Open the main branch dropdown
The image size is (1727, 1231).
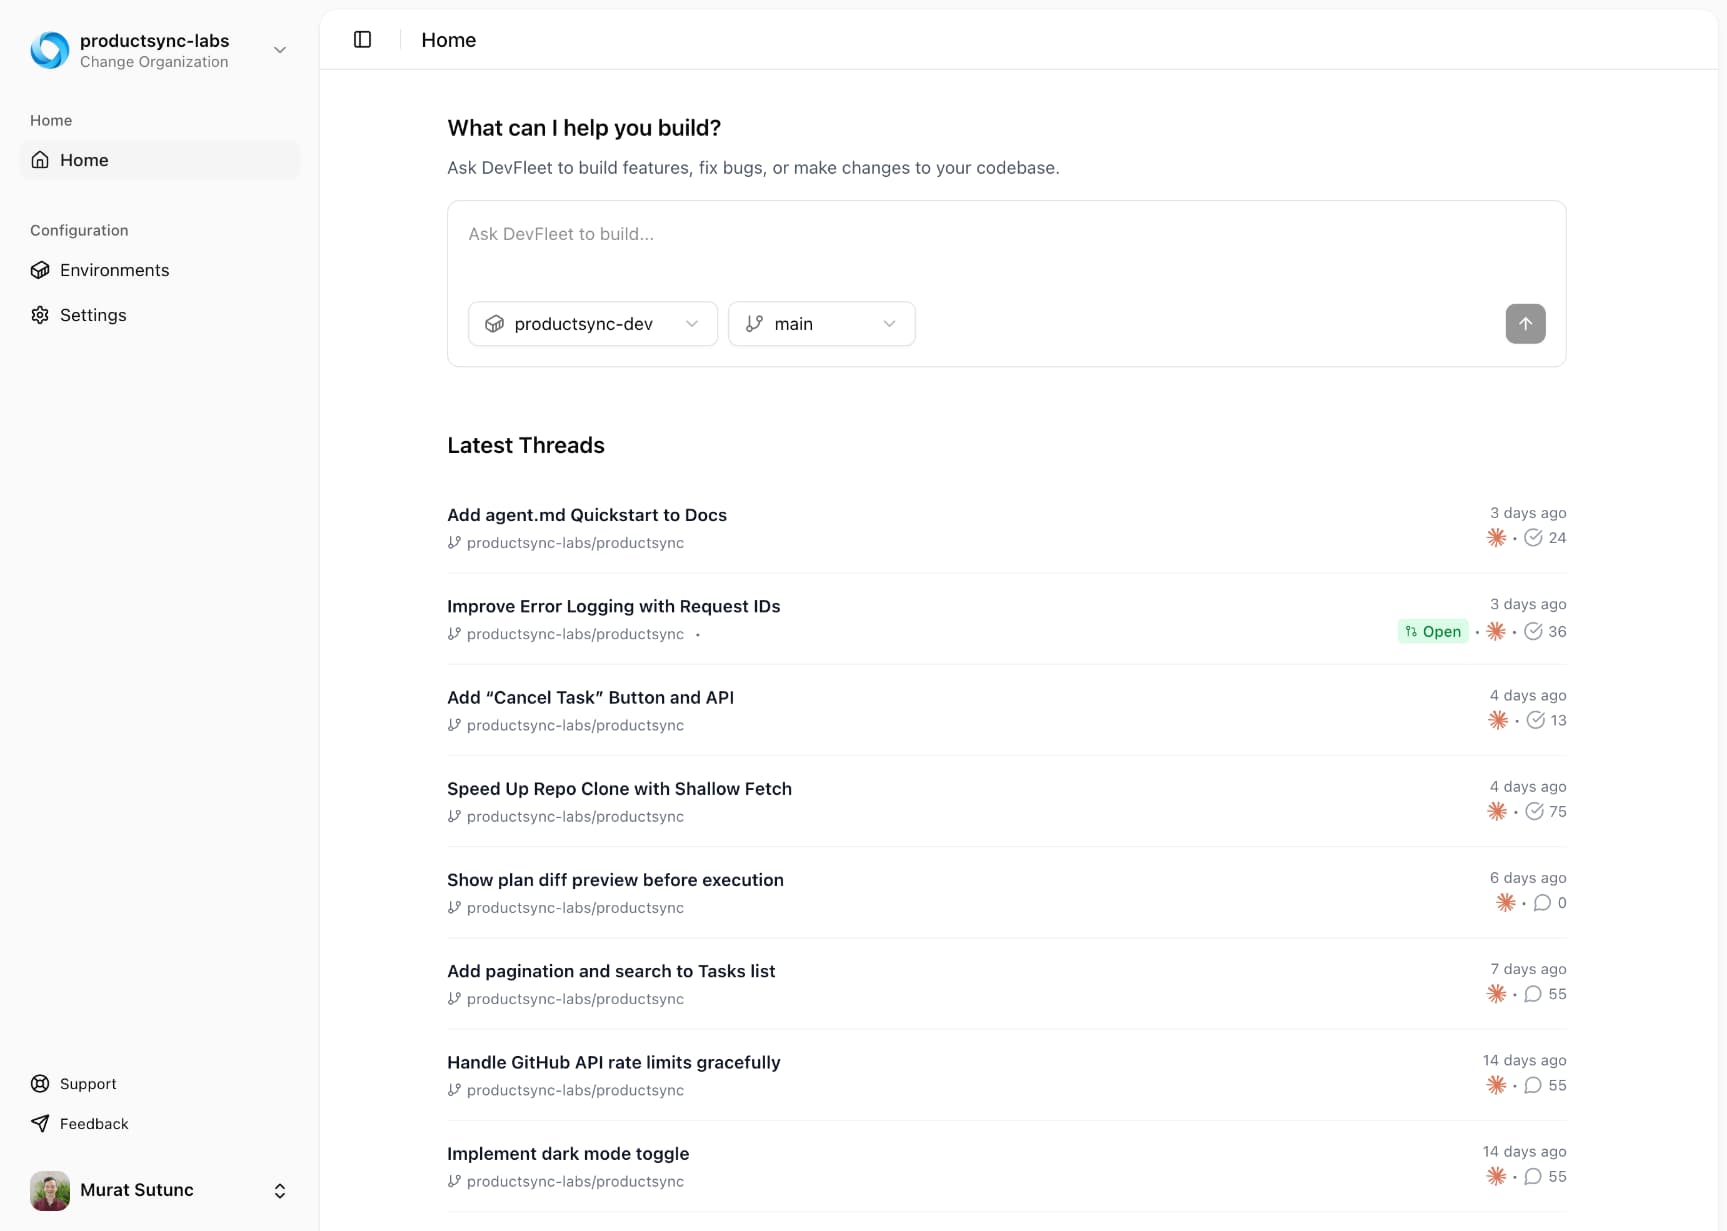(821, 324)
